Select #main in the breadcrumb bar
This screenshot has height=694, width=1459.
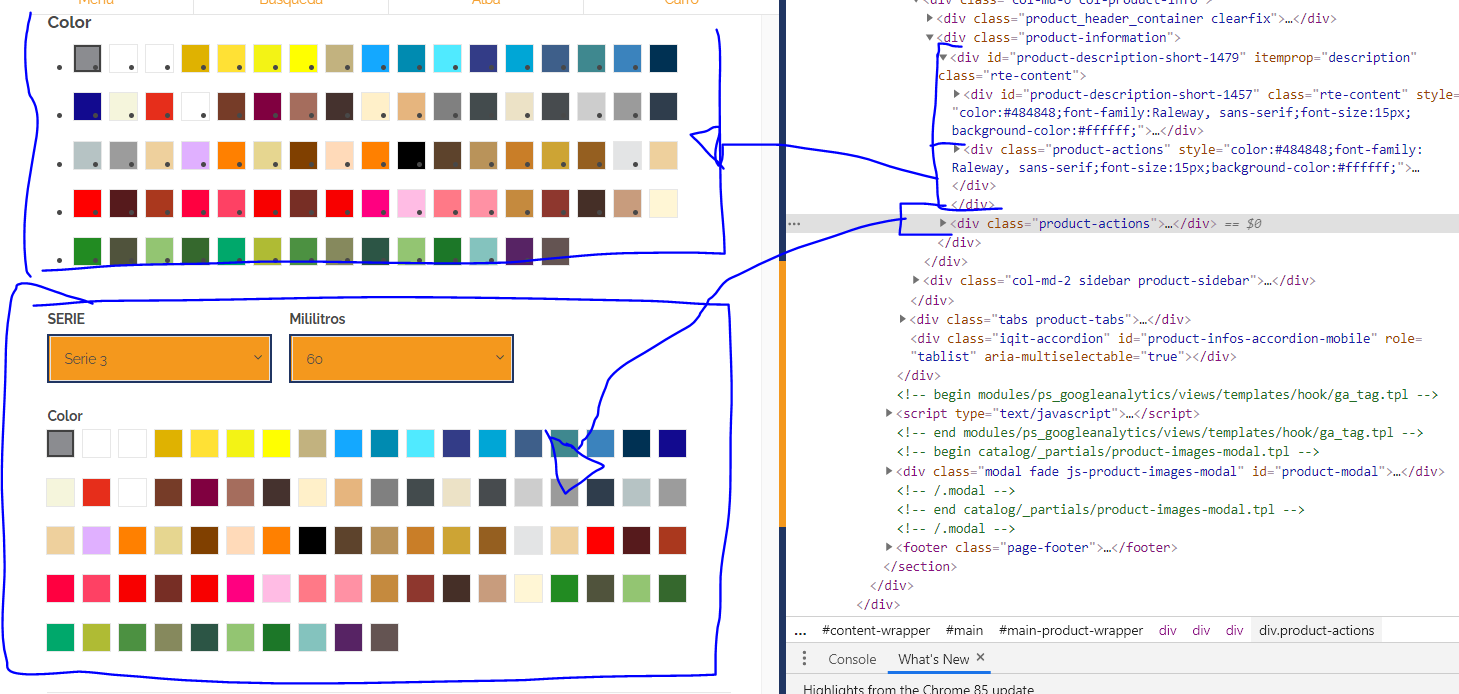[964, 630]
